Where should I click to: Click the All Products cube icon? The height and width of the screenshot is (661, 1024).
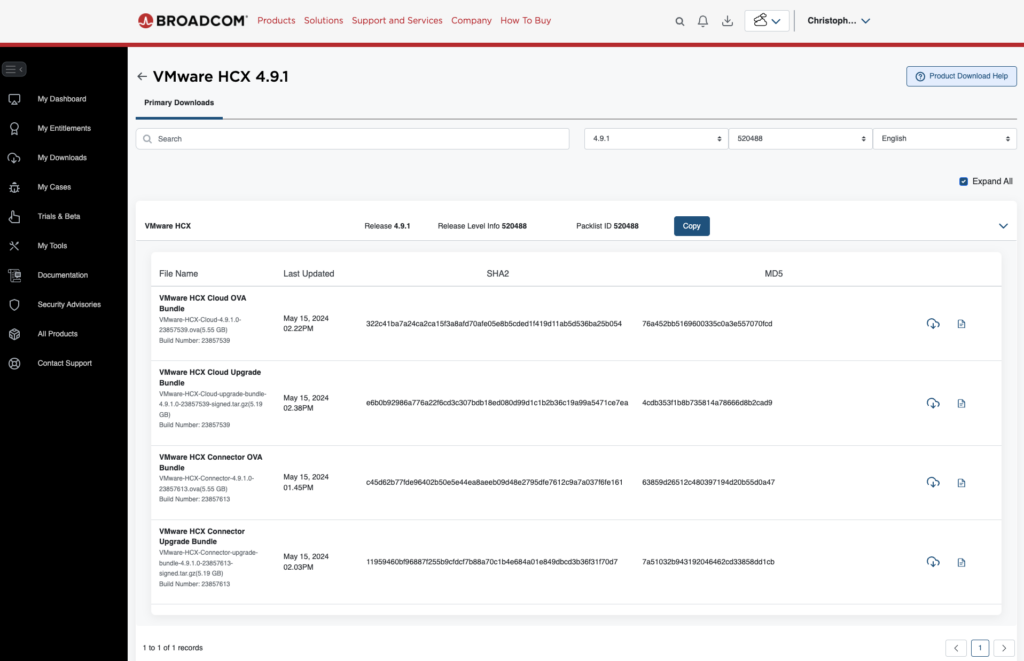pyautogui.click(x=14, y=334)
